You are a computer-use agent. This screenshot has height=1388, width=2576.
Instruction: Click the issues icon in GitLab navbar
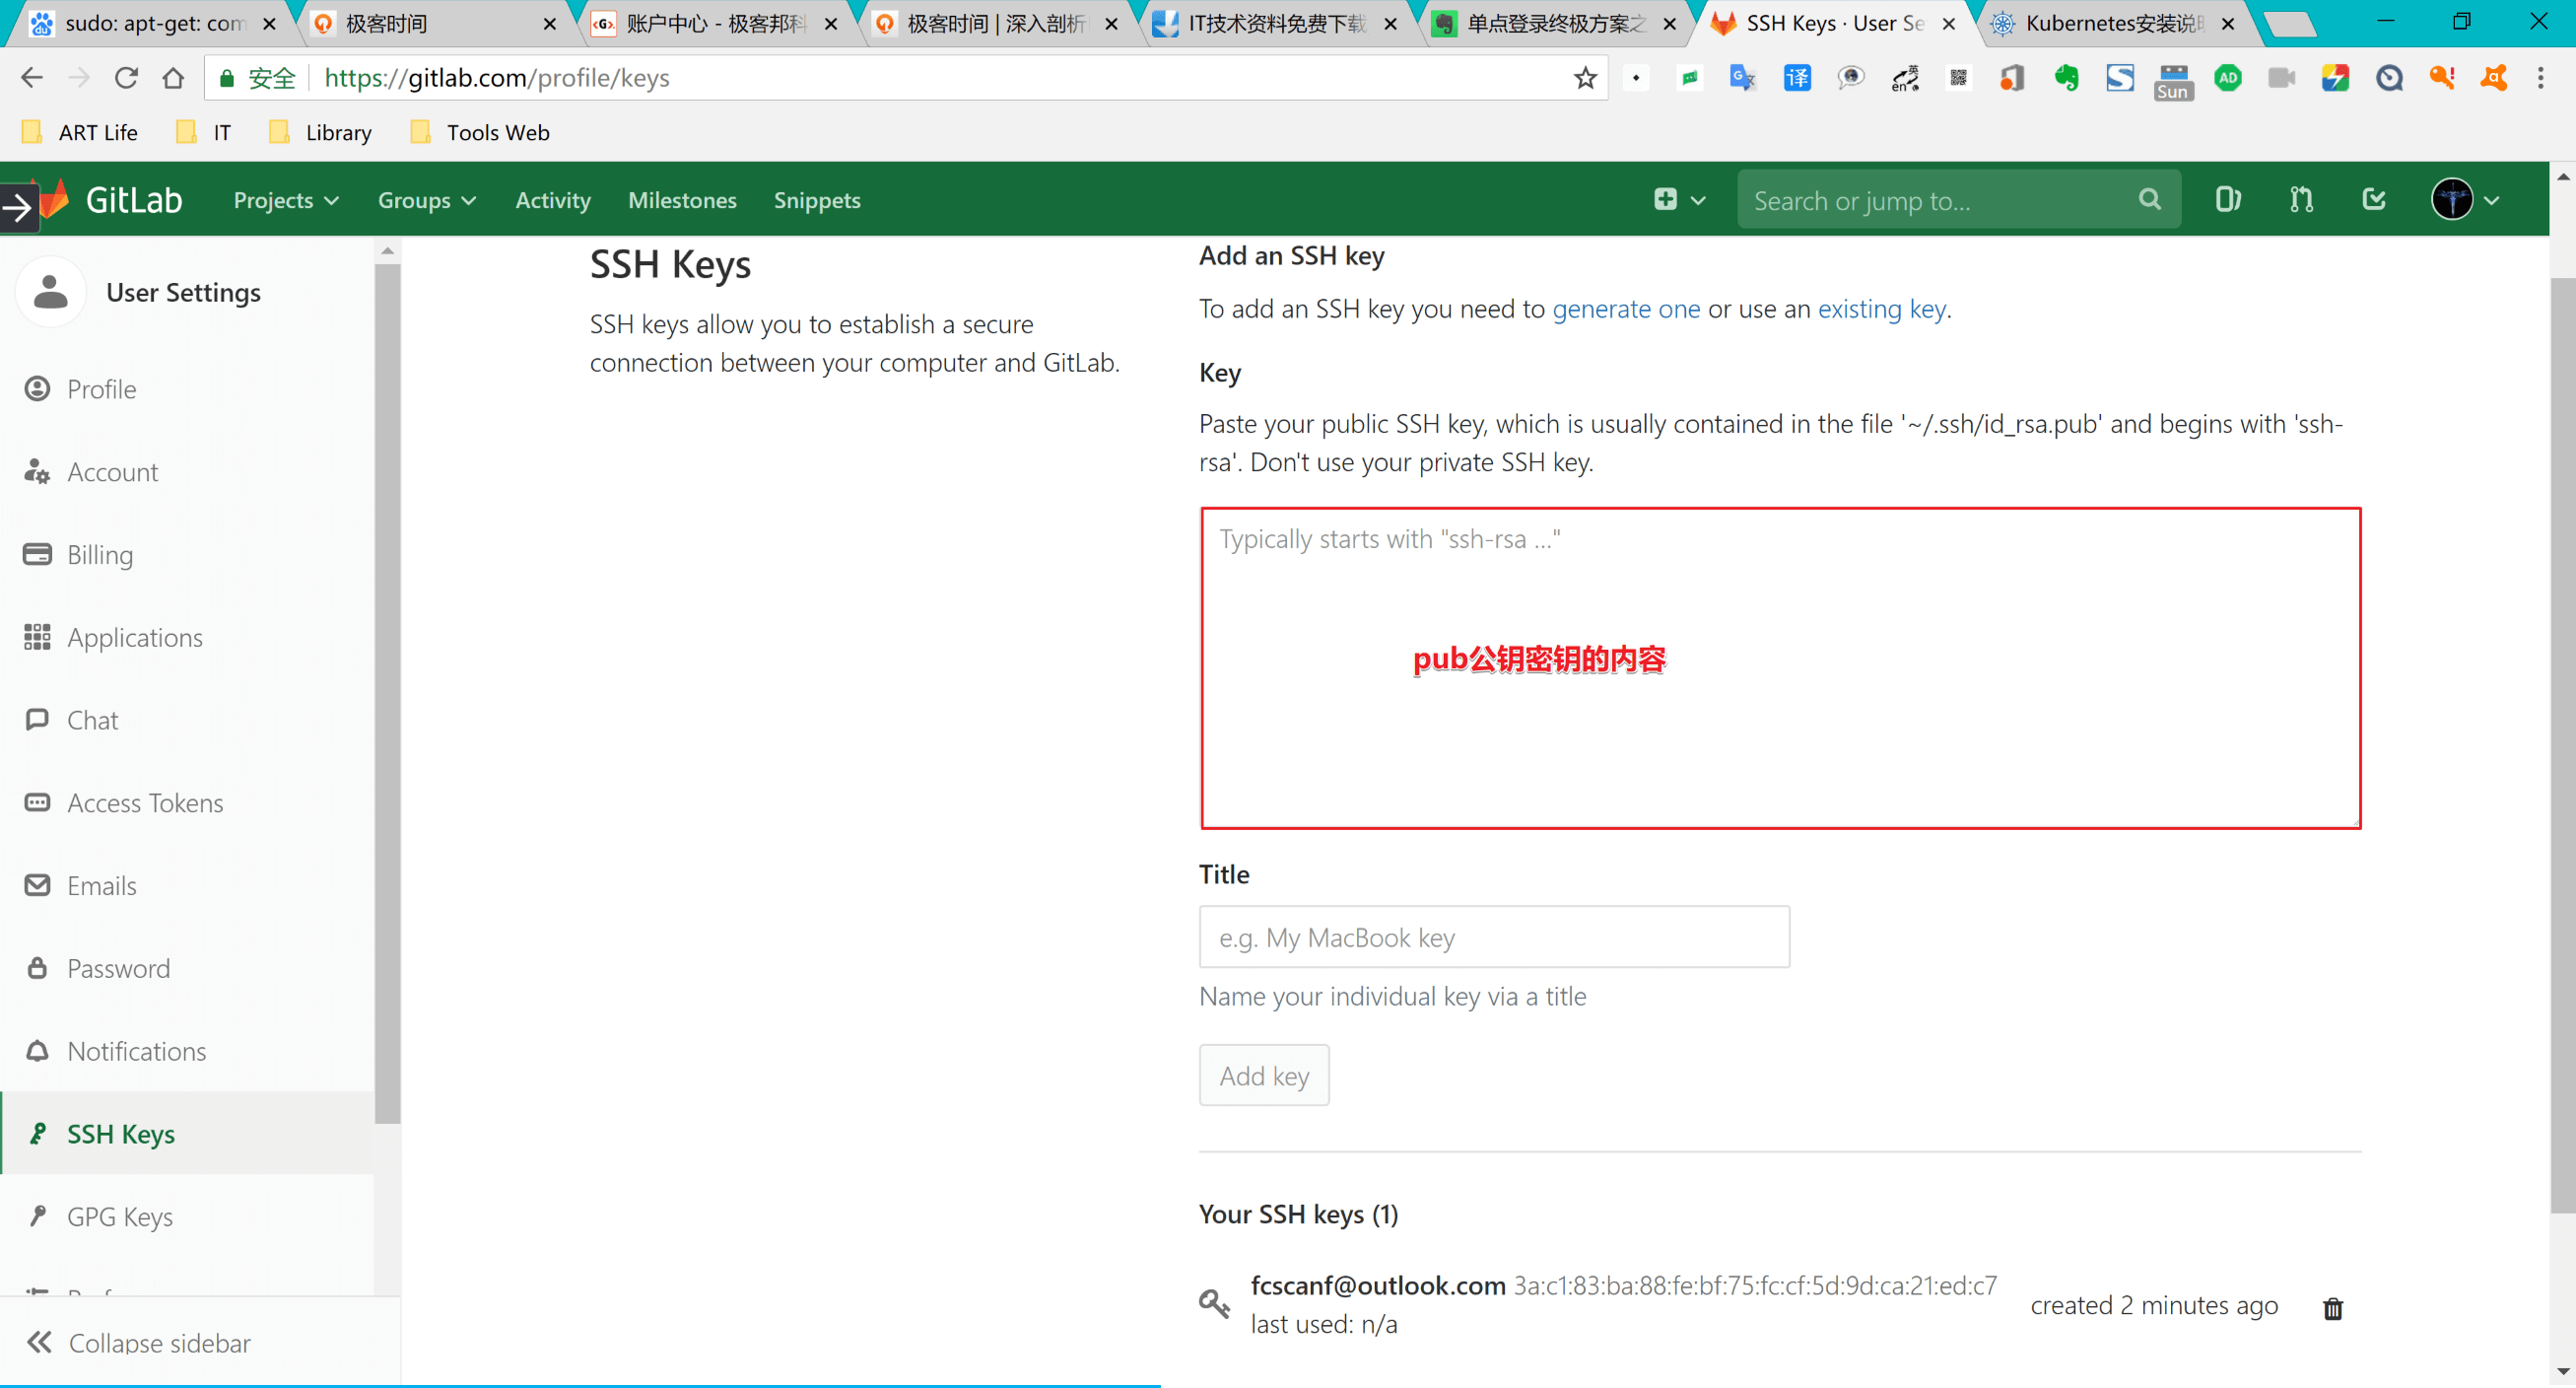pos(2227,200)
